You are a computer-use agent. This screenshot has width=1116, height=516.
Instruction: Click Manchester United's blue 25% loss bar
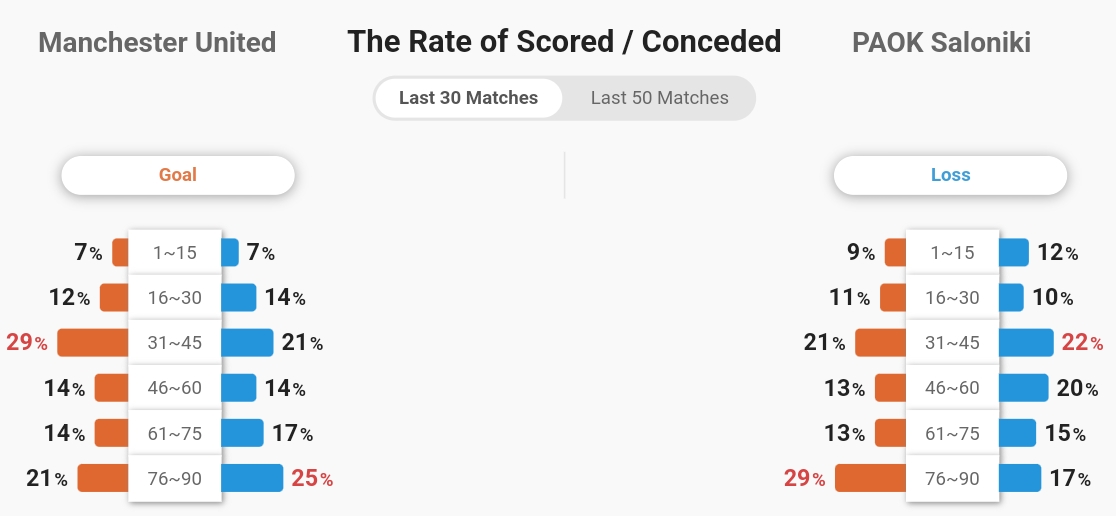[252, 478]
